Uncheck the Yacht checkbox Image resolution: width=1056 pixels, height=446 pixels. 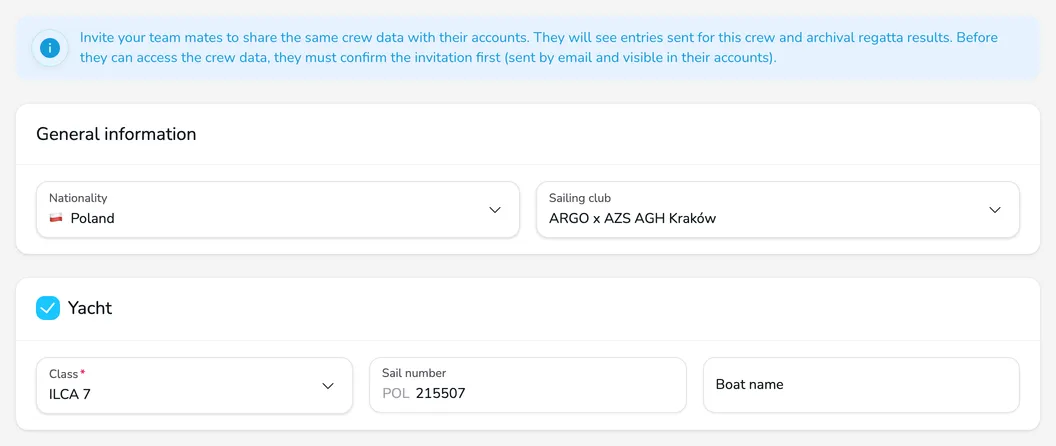[48, 309]
